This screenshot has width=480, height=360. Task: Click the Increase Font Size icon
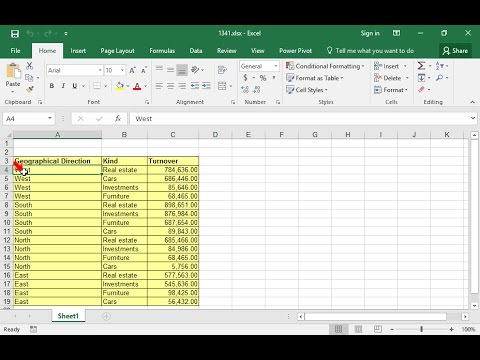pyautogui.click(x=132, y=70)
